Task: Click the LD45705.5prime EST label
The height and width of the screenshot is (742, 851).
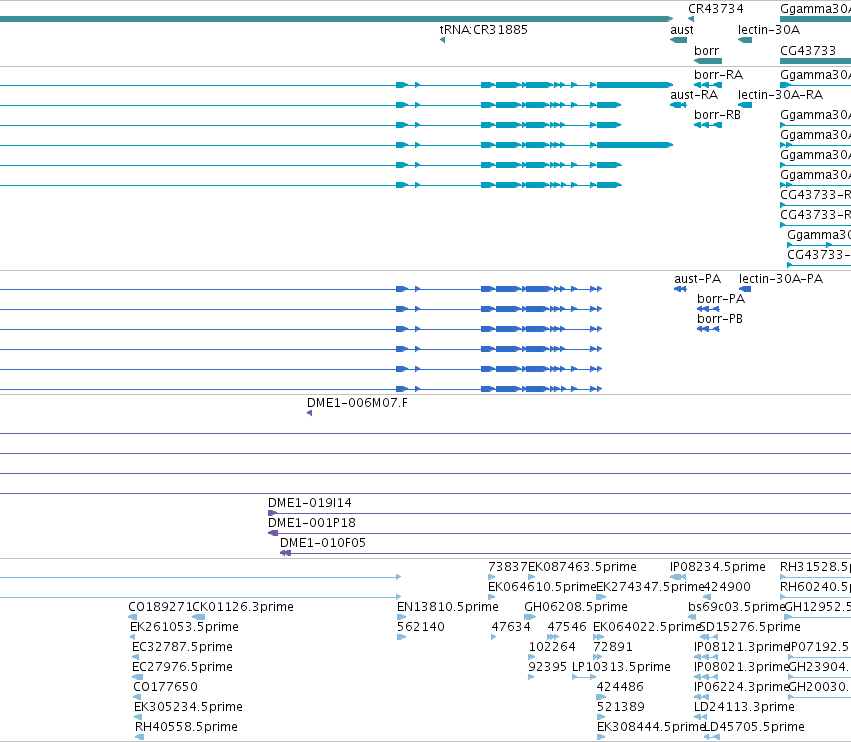Action: (x=754, y=727)
